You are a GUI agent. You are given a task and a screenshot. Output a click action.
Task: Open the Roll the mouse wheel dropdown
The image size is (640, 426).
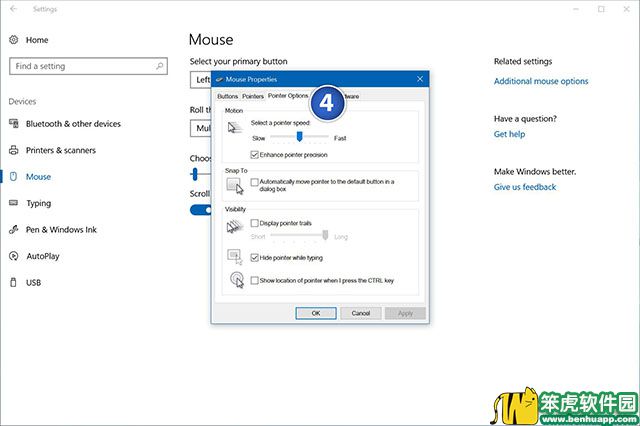point(200,128)
